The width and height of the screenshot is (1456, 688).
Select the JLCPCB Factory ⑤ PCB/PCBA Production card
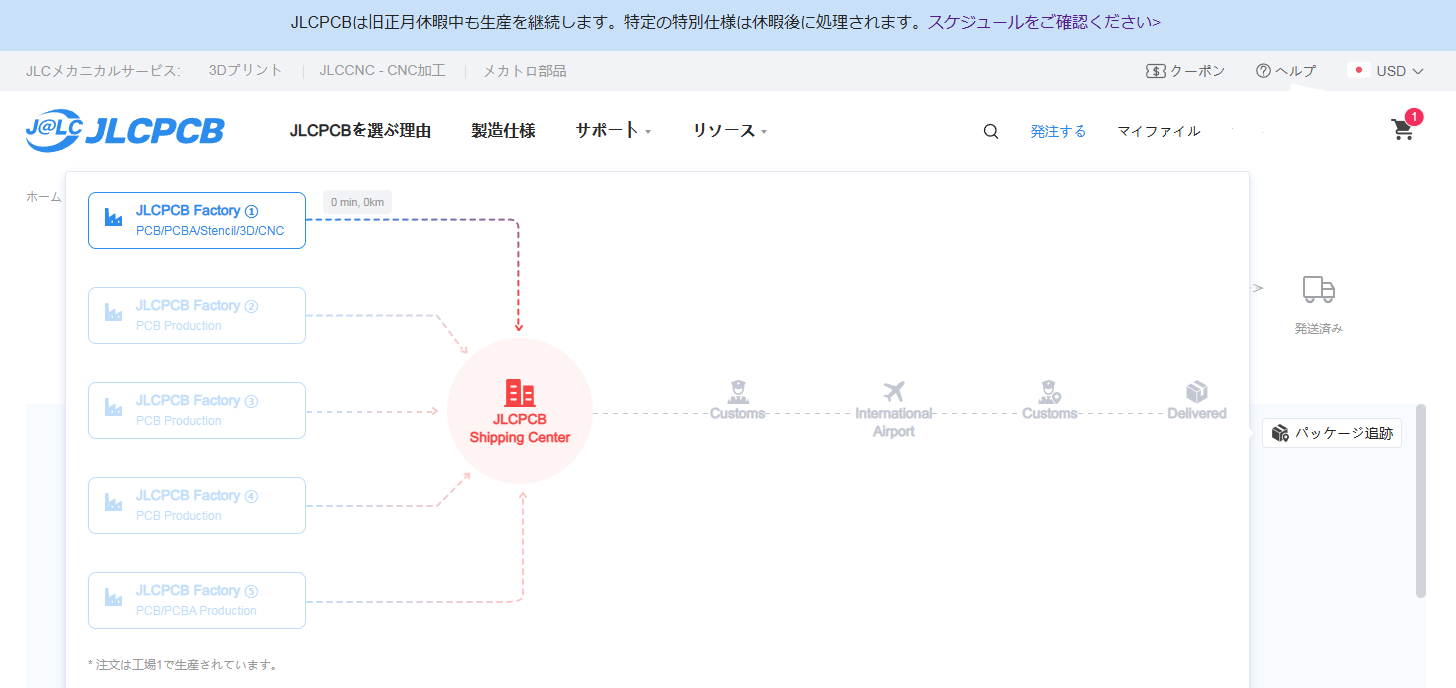pos(197,600)
